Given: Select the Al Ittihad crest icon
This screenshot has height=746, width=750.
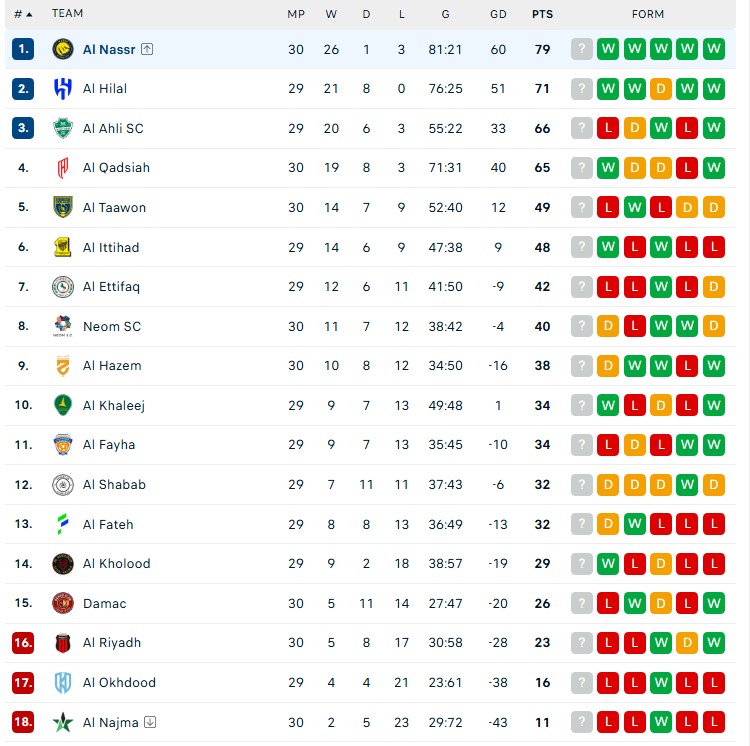Looking at the screenshot, I should point(63,247).
